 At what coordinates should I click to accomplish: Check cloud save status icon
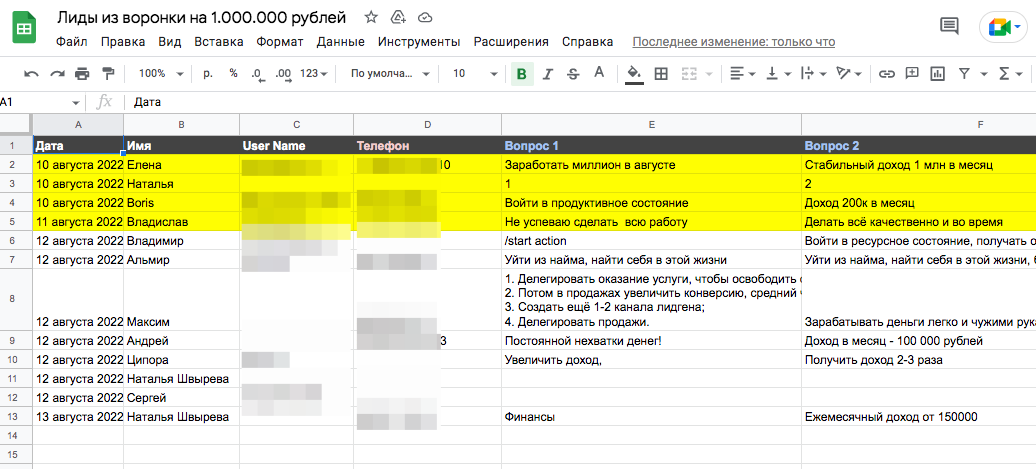(426, 17)
